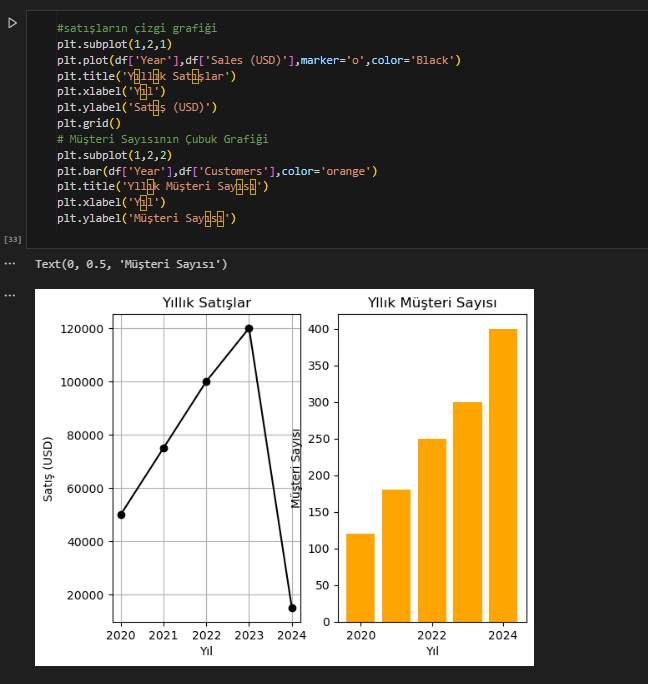648x684 pixels.
Task: Run the code cell with the play button
Action: [x=12, y=23]
